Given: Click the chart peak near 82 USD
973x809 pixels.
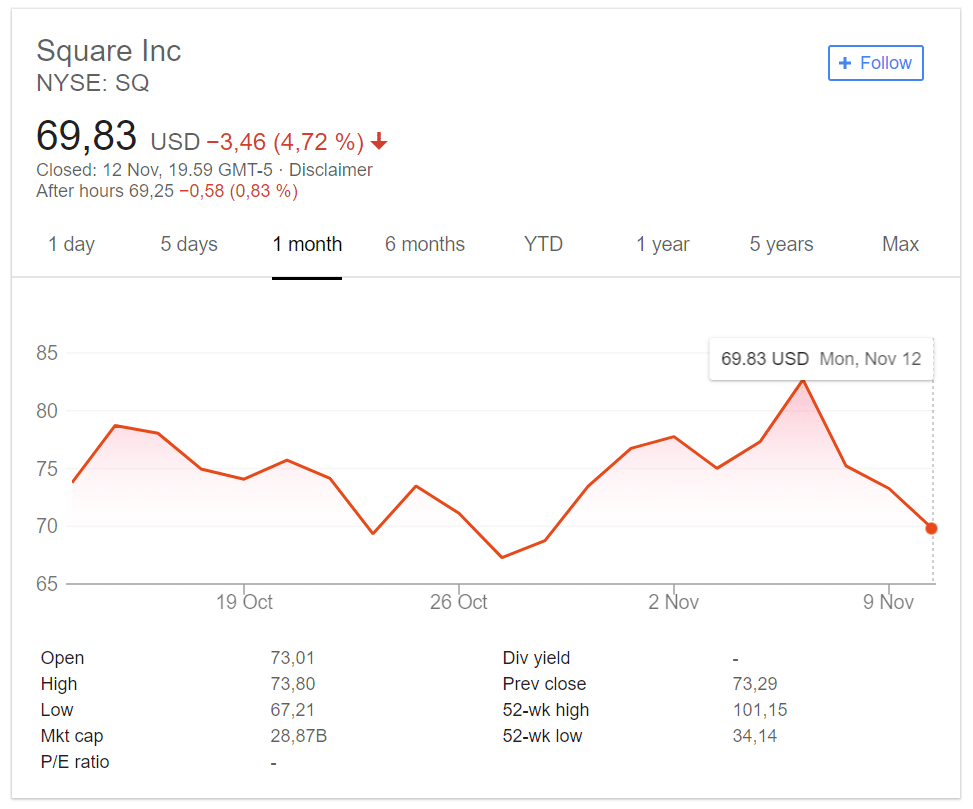Looking at the screenshot, I should click(x=802, y=380).
